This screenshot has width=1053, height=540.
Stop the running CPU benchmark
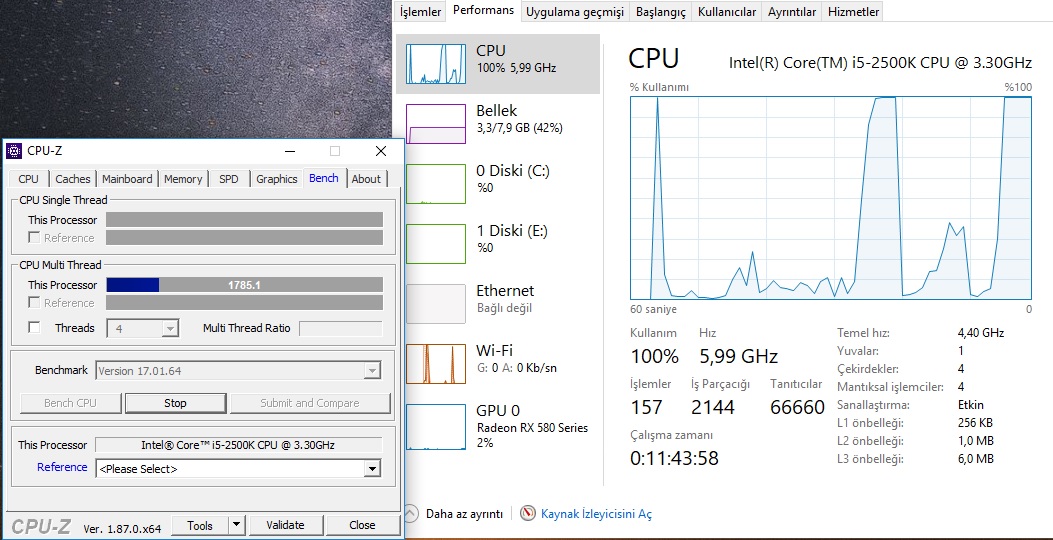point(175,403)
